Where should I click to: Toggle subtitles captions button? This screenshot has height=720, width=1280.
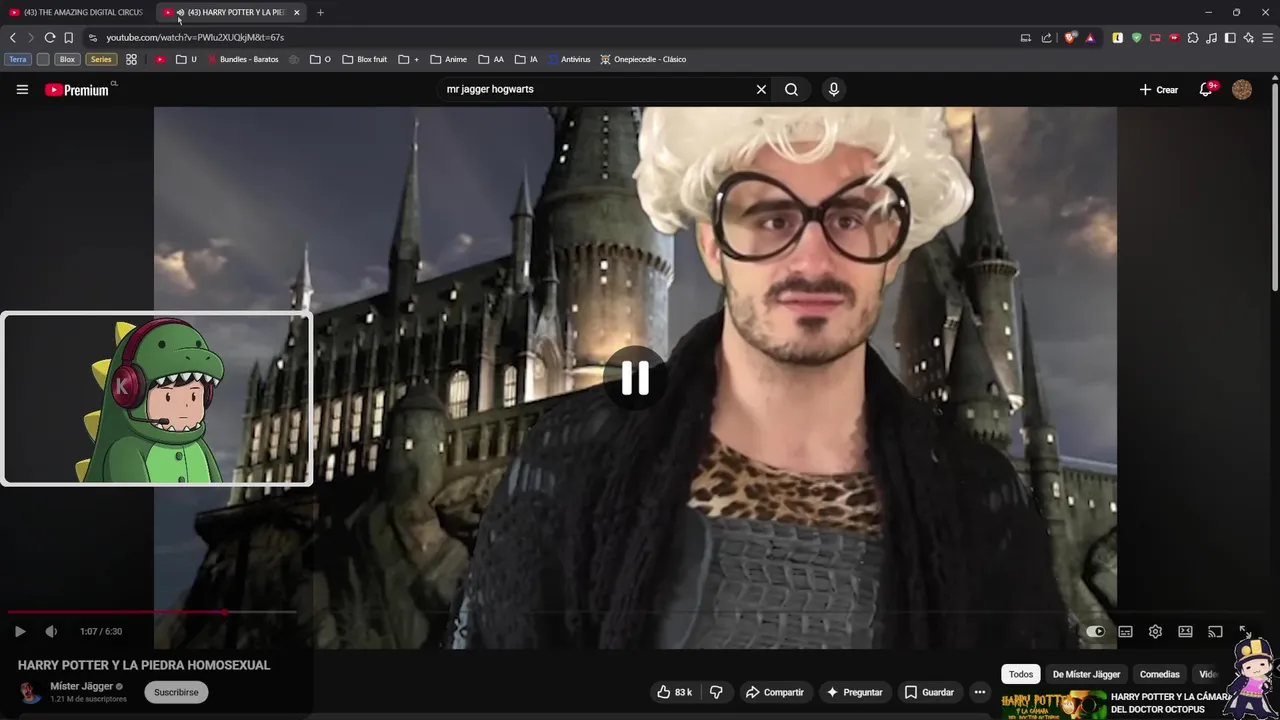click(x=1125, y=631)
